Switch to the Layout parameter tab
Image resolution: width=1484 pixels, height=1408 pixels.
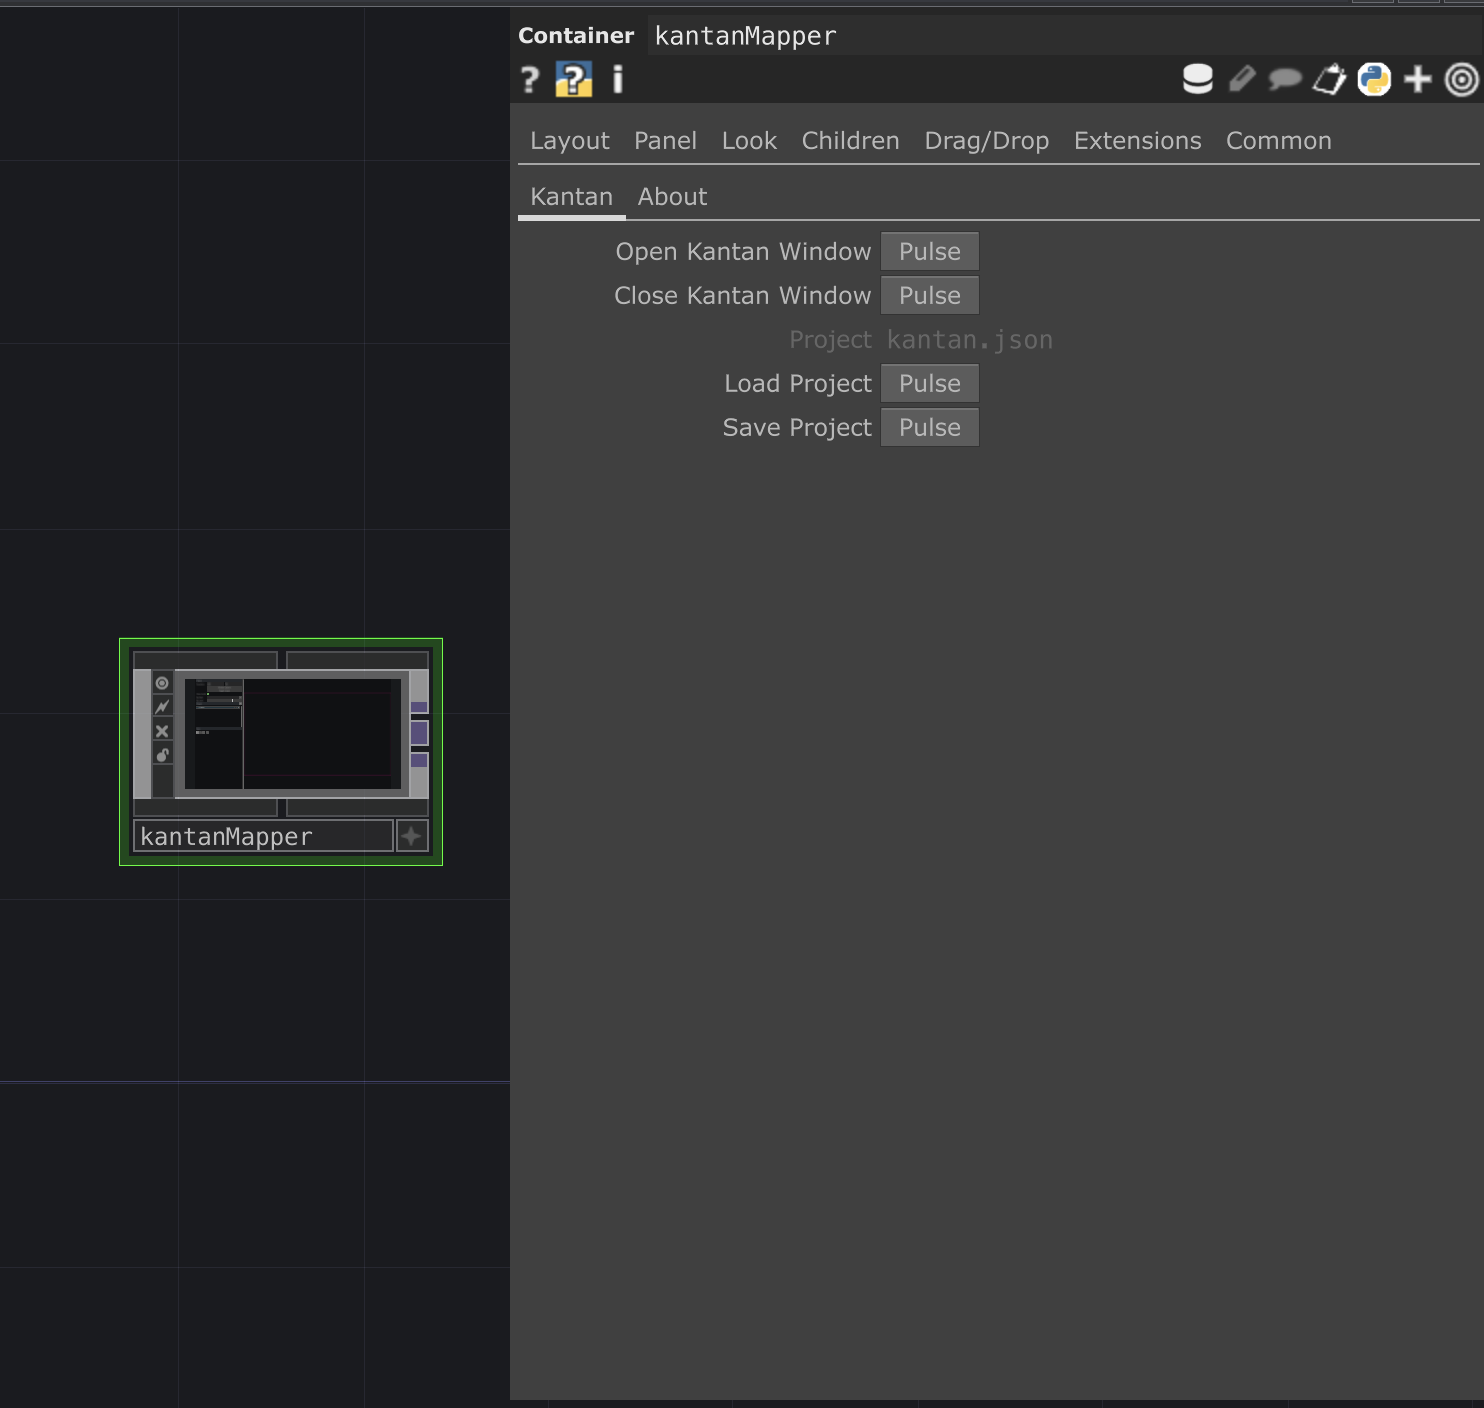tap(569, 141)
